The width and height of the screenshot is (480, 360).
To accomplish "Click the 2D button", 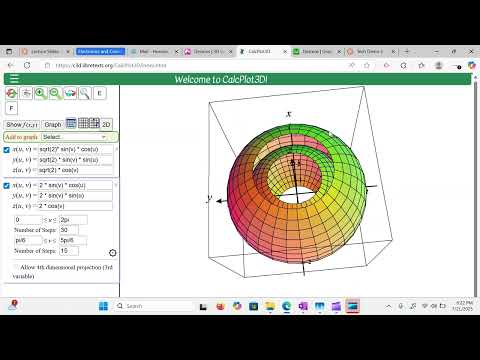I will [106, 124].
